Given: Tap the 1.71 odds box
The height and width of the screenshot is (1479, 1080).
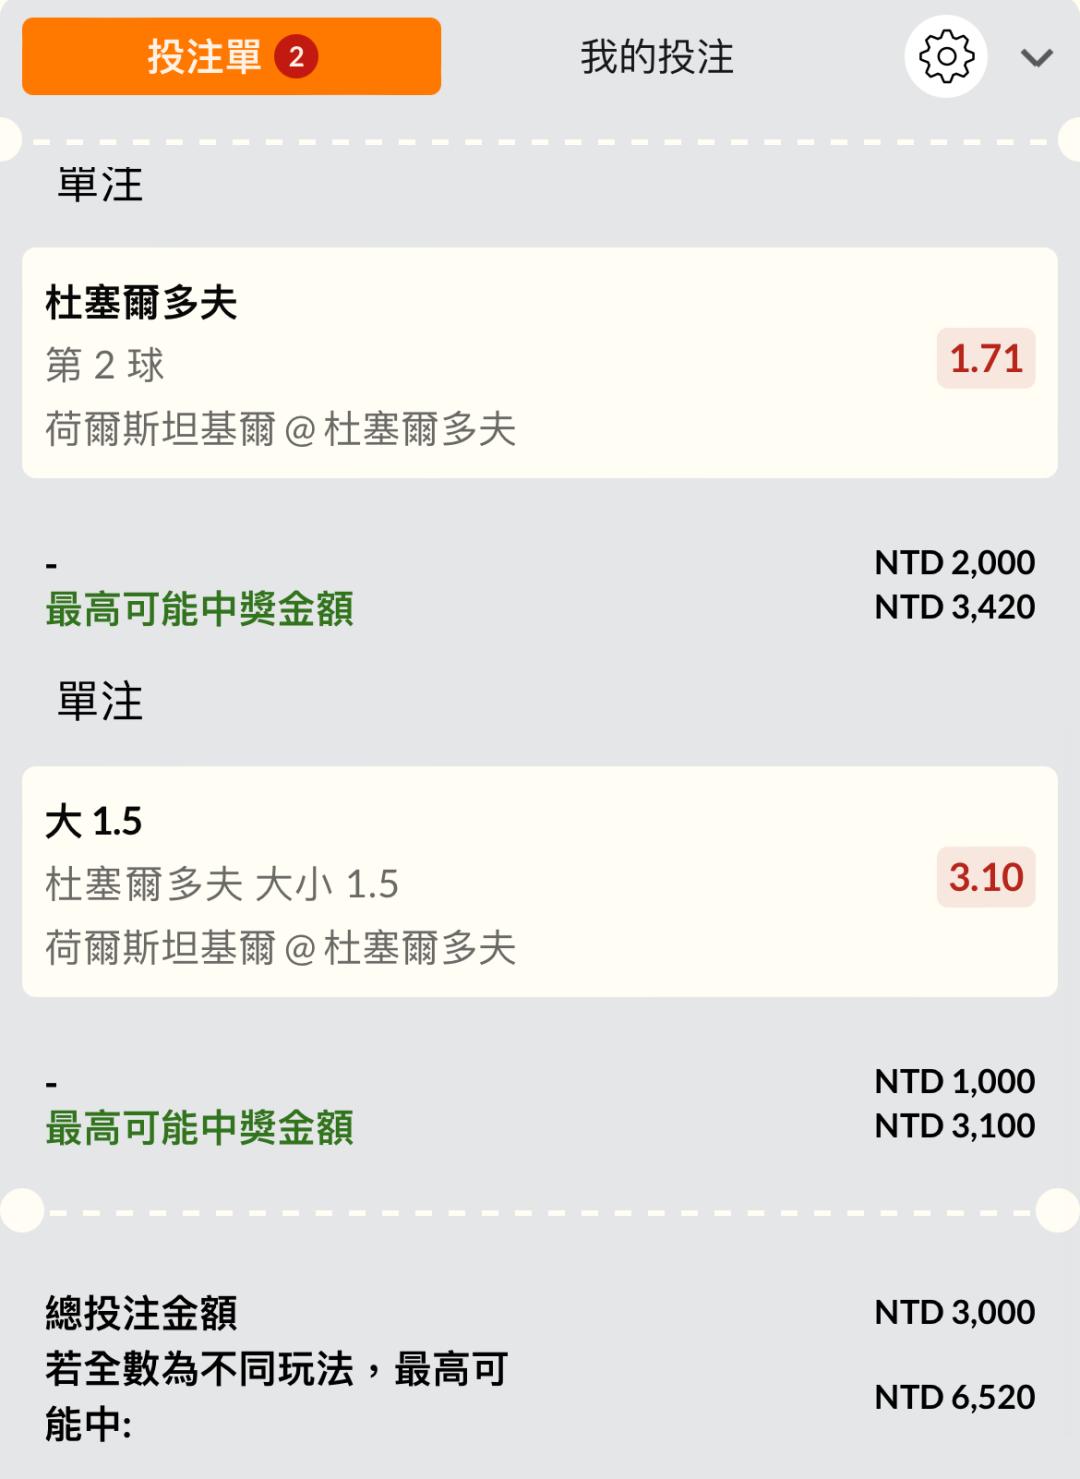Looking at the screenshot, I should click(985, 359).
